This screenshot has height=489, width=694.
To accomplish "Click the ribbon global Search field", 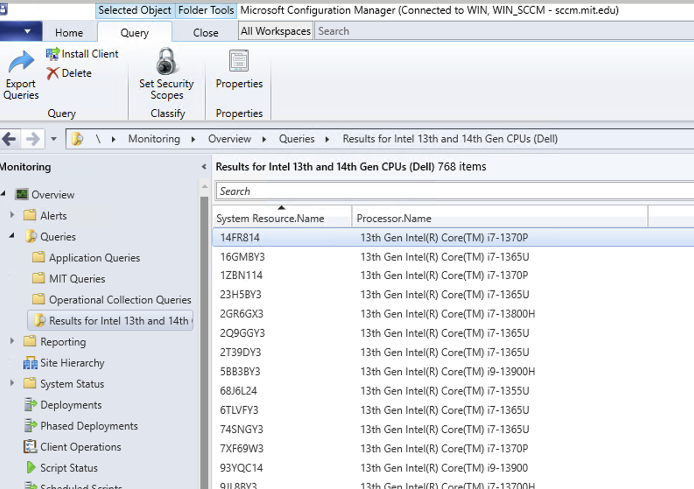I will pos(504,31).
